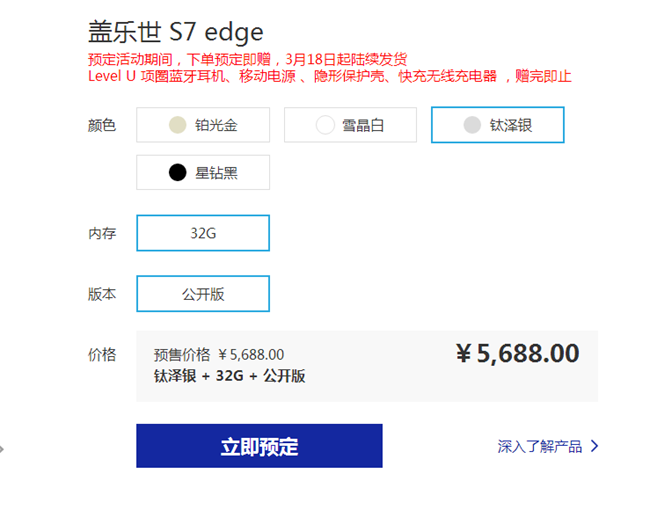Viewport: 650px width, 510px height.
Task: Click the large ¥5,688.00 price
Action: pos(517,353)
